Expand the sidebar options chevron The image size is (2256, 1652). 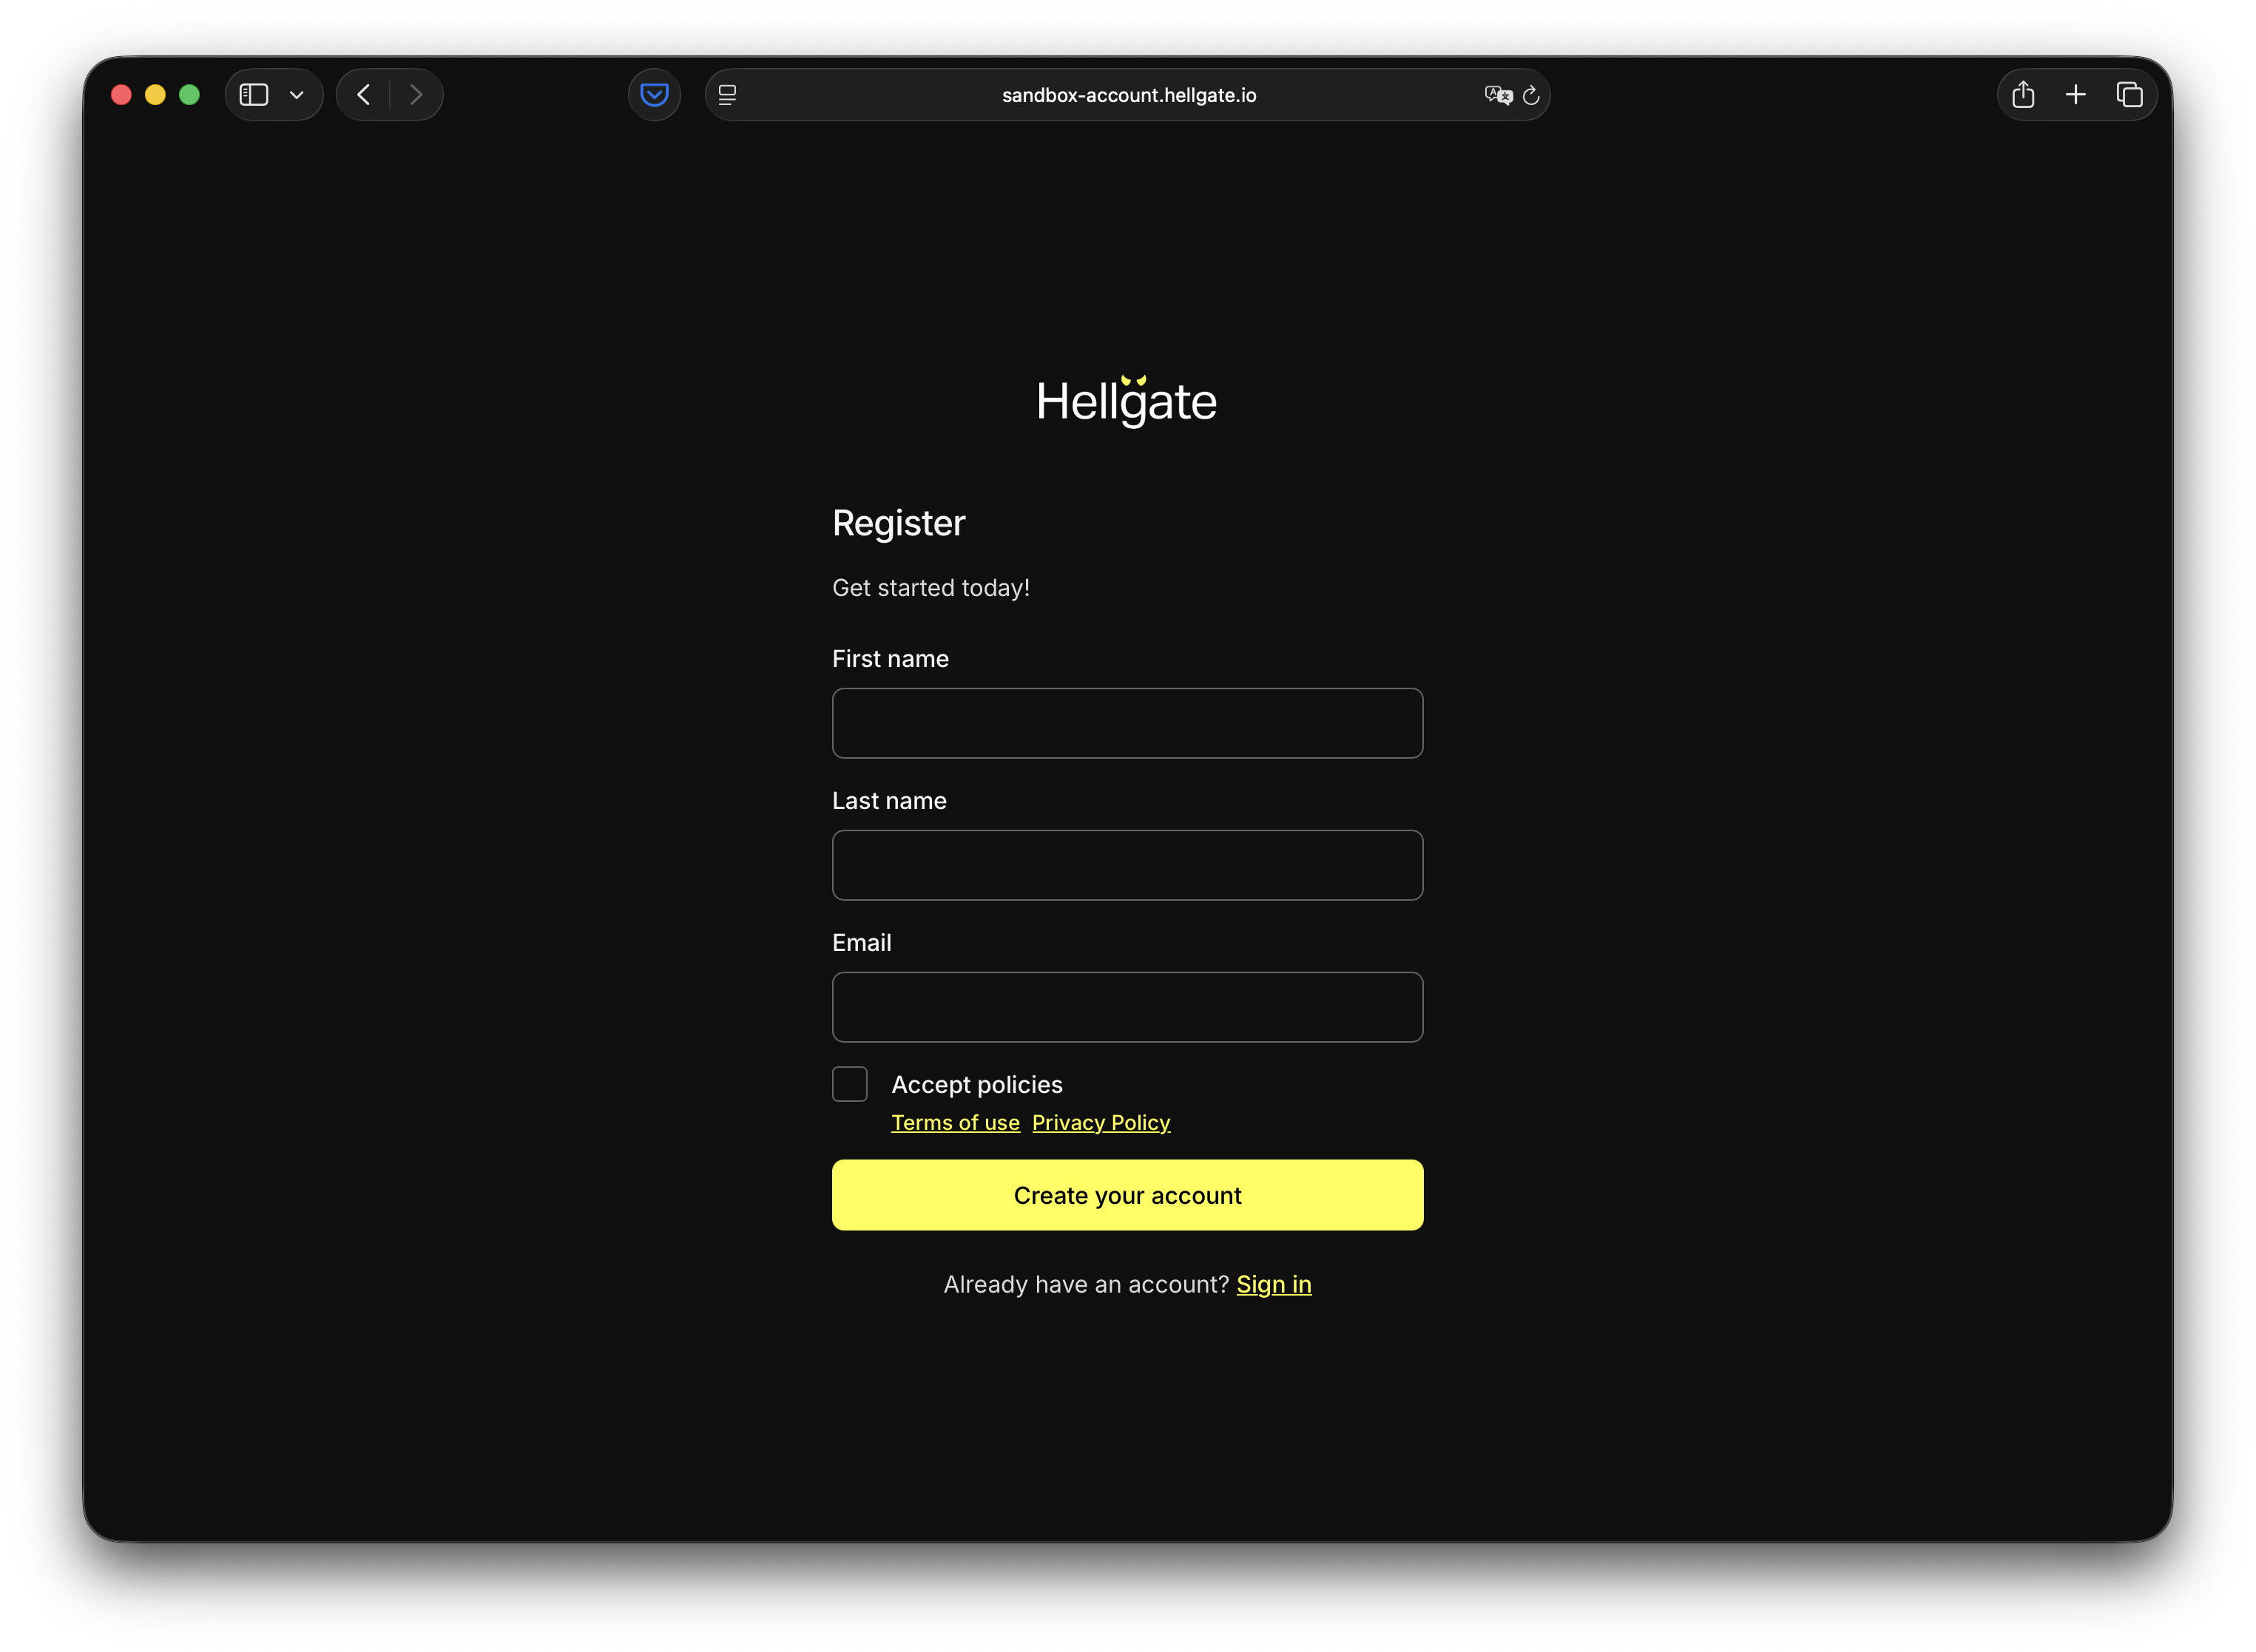[x=295, y=95]
